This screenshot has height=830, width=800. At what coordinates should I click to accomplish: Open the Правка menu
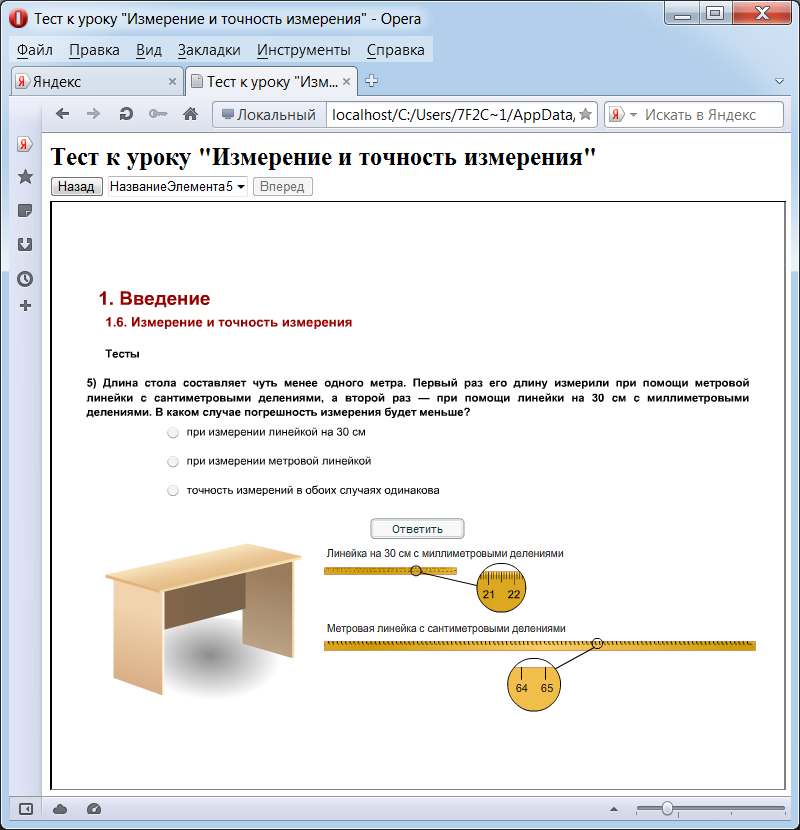[94, 50]
